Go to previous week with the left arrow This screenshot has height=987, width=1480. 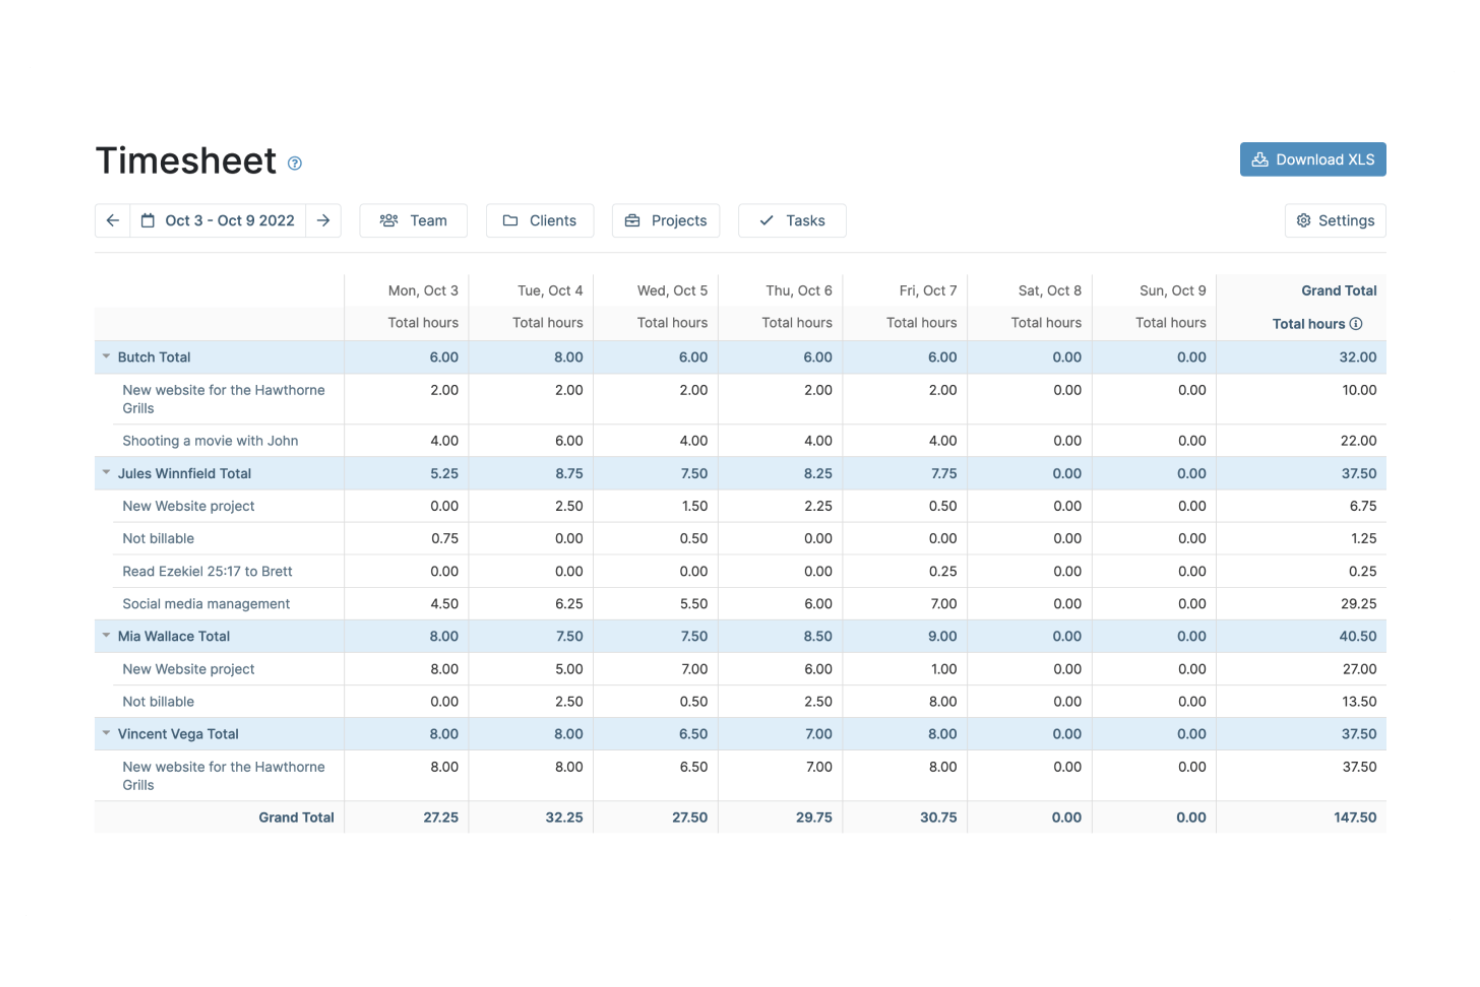click(112, 220)
